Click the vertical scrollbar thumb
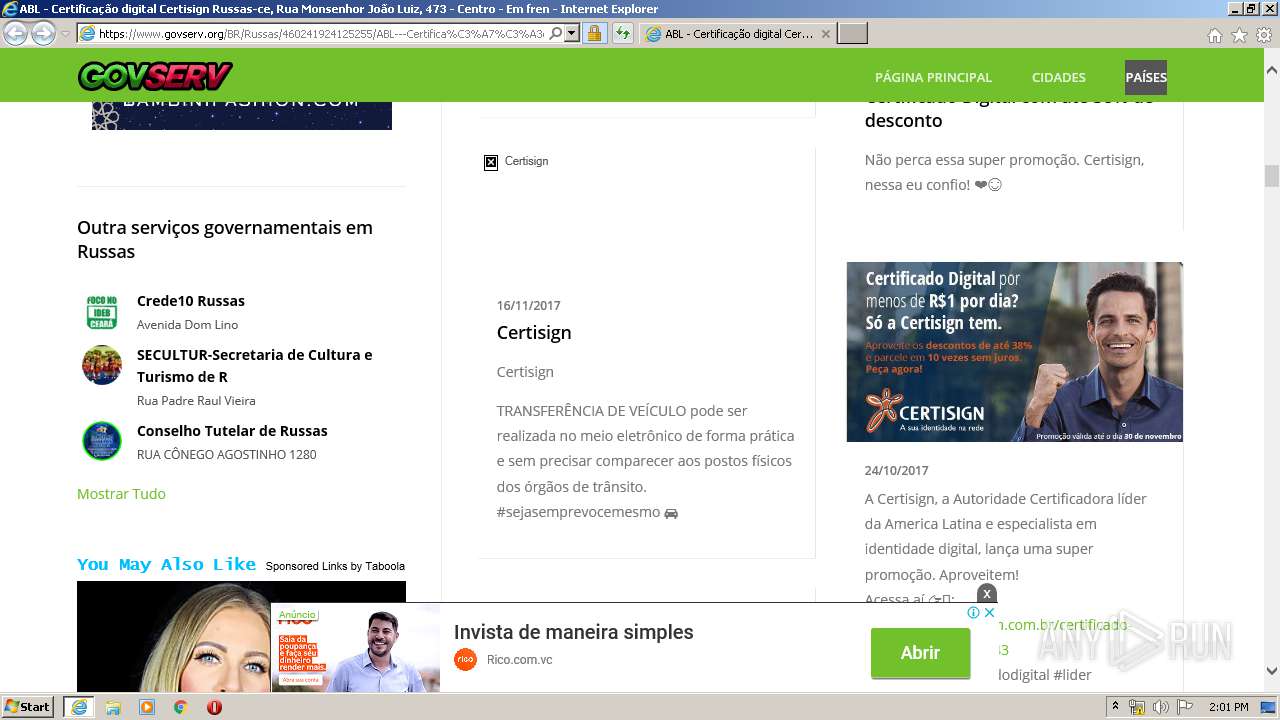Viewport: 1280px width, 720px height. (x=1272, y=176)
